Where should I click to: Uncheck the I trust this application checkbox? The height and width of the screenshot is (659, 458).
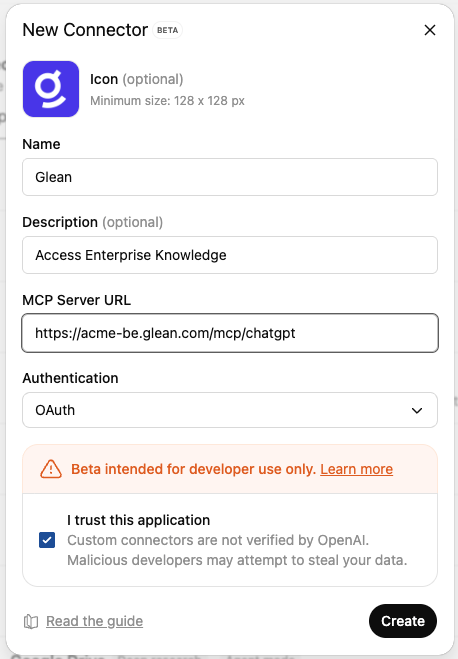tap(47, 540)
